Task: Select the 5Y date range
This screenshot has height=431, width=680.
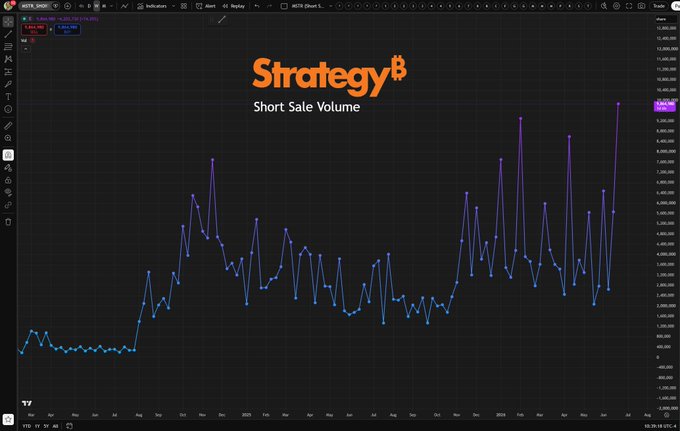Action: [46, 426]
